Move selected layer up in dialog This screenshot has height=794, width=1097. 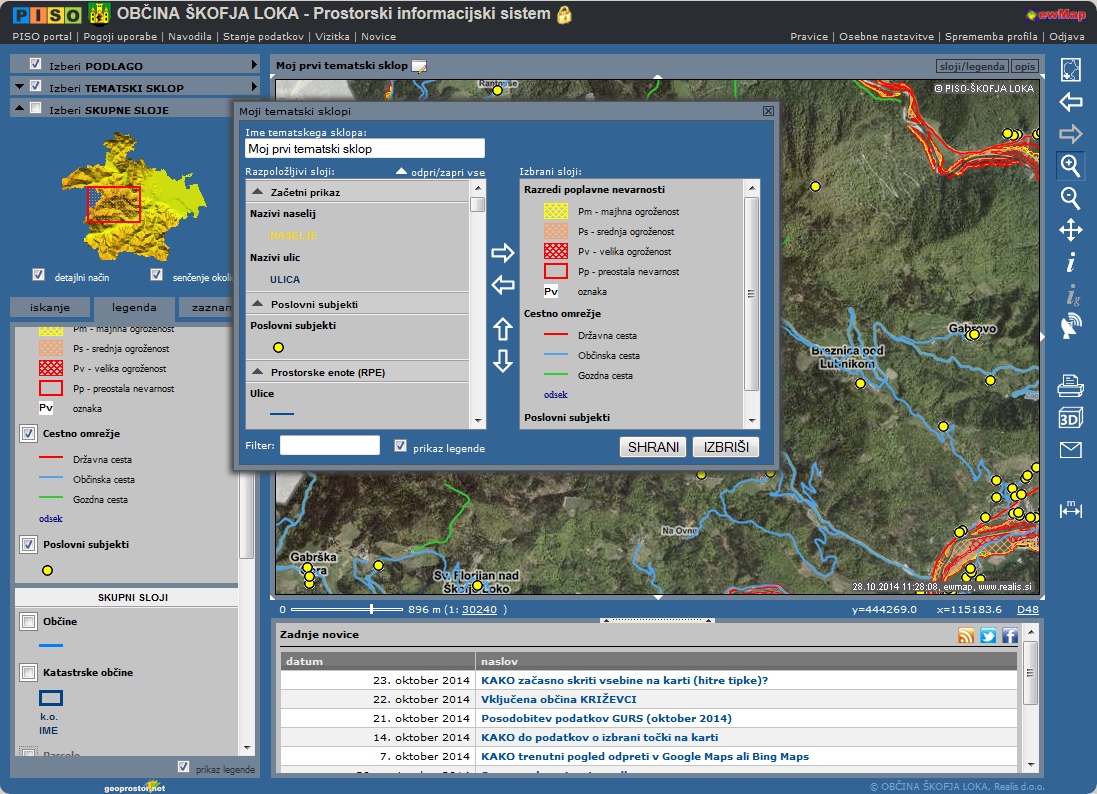point(503,327)
